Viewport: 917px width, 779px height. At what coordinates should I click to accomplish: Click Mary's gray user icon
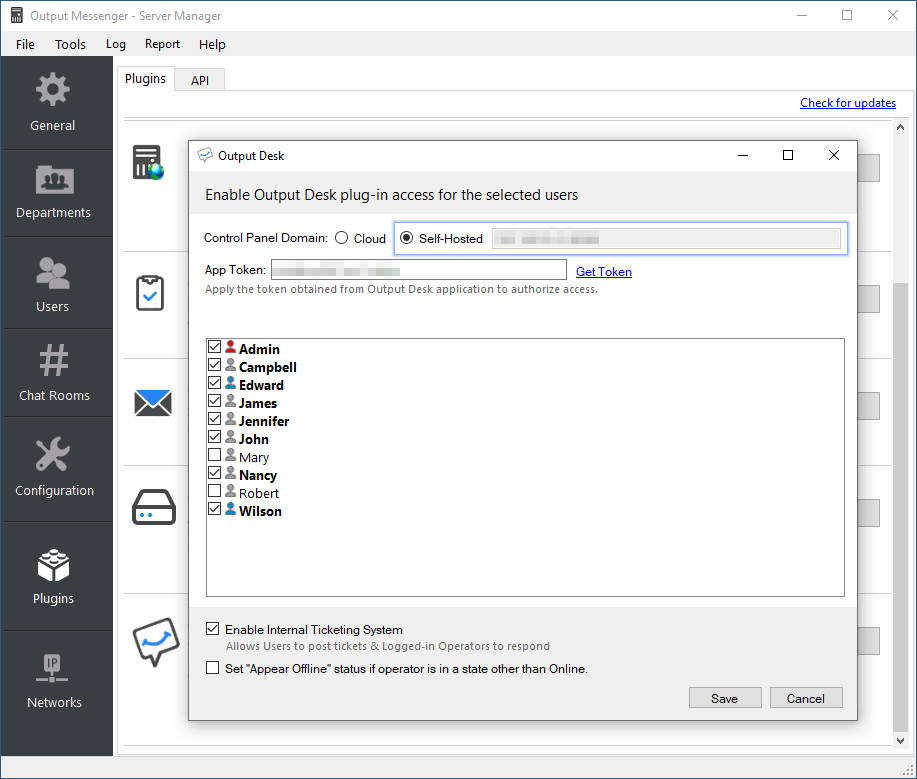[x=230, y=455]
